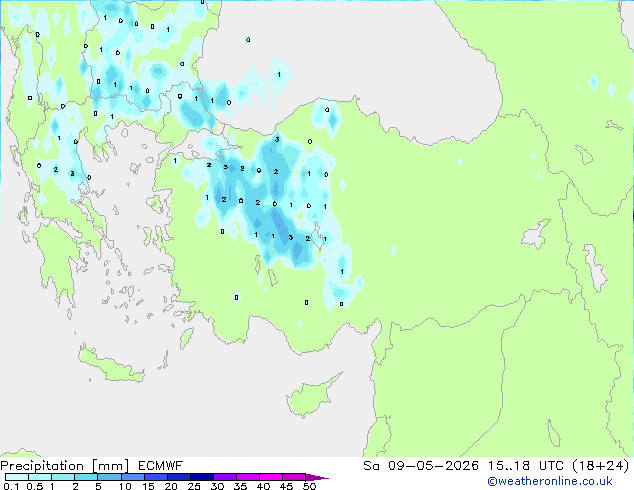Choose the 35–40 mm magenta swatch
The height and width of the screenshot is (490, 634).
[x=247, y=477]
